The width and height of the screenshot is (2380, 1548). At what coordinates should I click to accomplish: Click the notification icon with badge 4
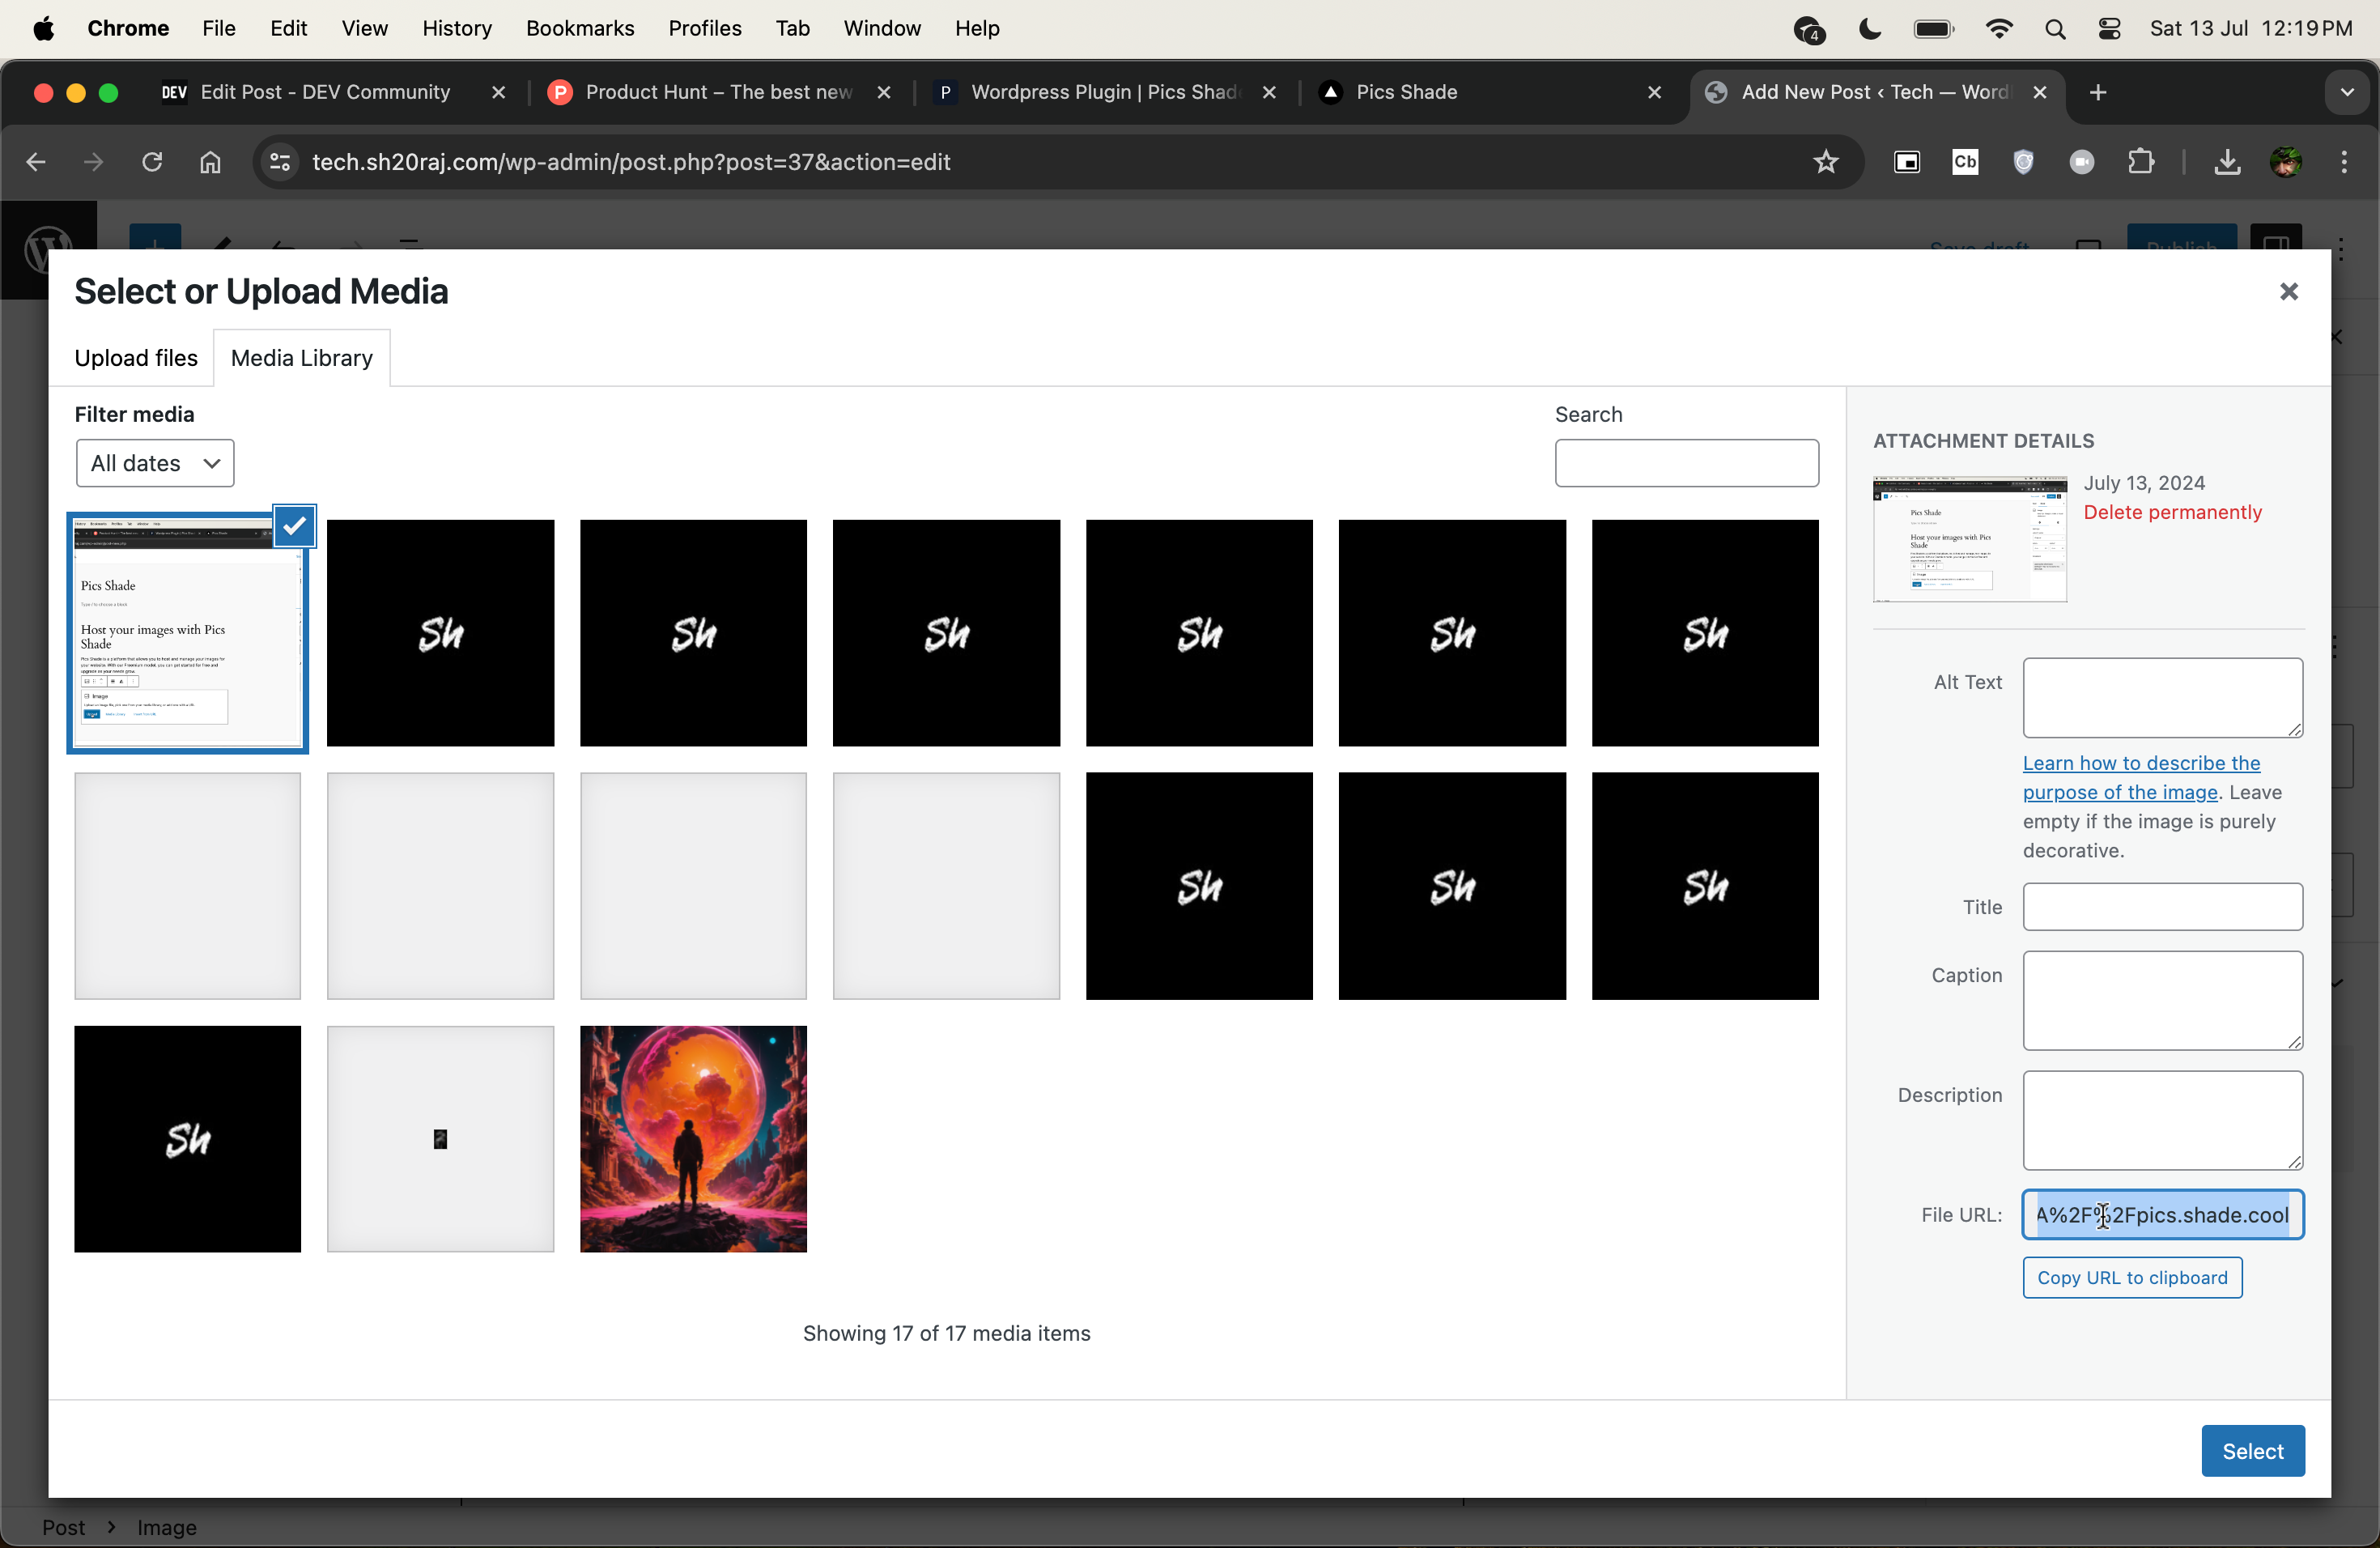[1809, 30]
